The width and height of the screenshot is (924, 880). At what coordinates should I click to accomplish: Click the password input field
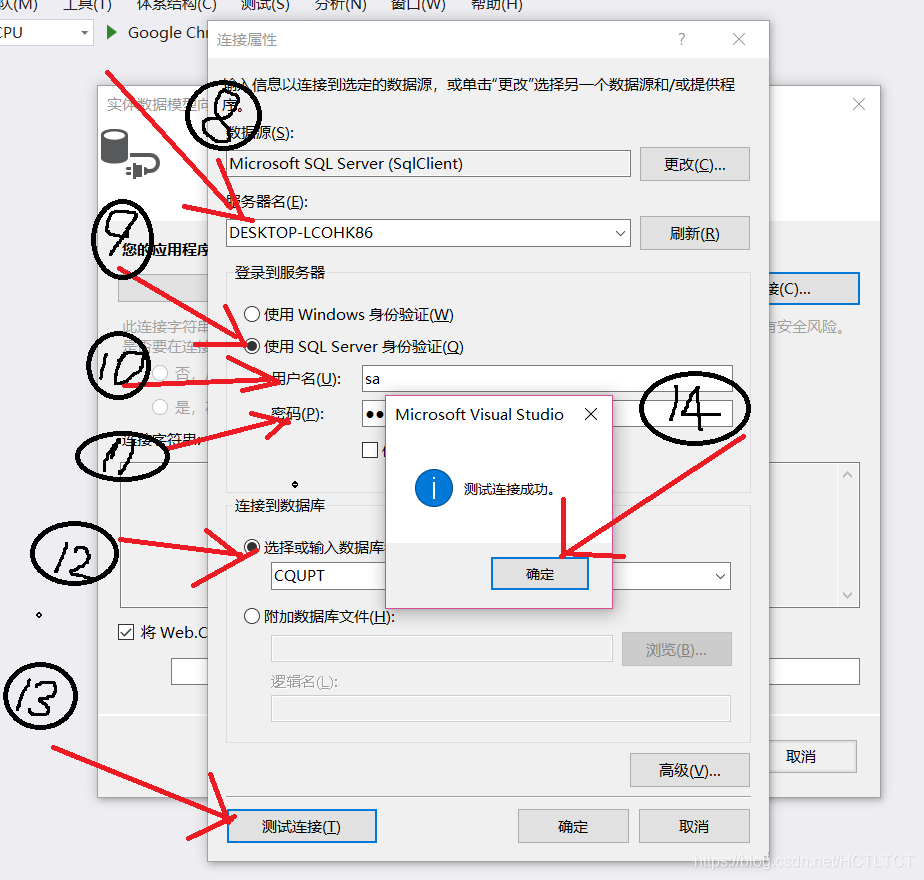point(547,414)
